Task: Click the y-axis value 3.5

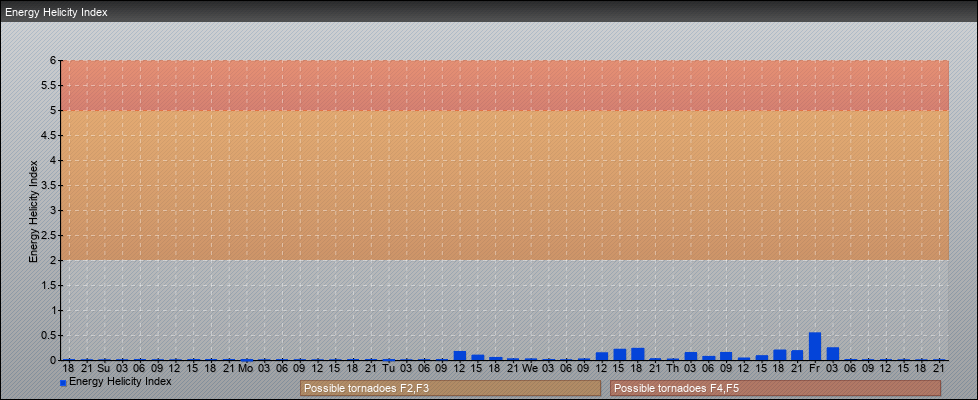Action: [x=50, y=185]
